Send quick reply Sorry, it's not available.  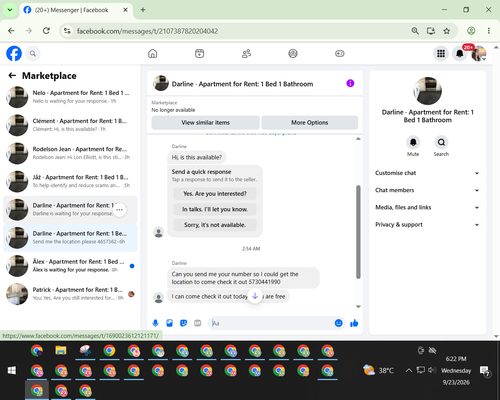(x=215, y=225)
